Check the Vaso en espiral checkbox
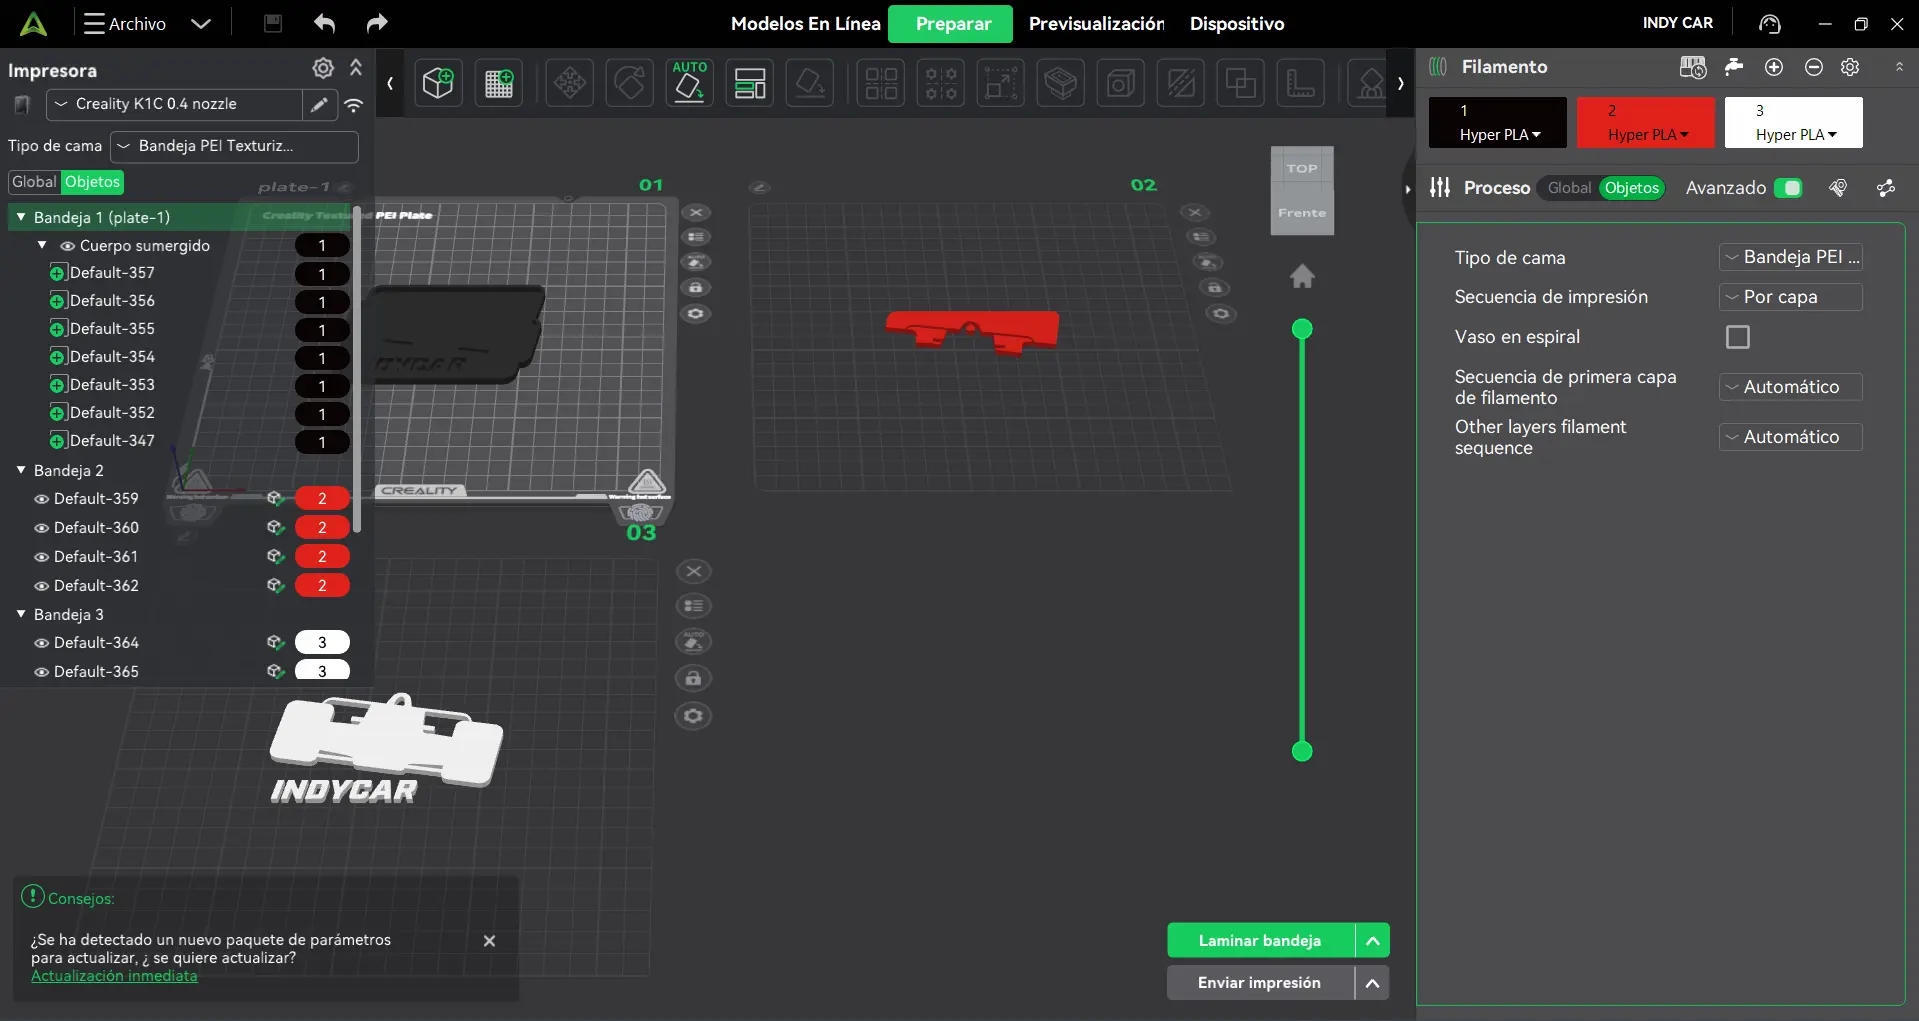Screen dimensions: 1919x1021 click(x=1738, y=337)
